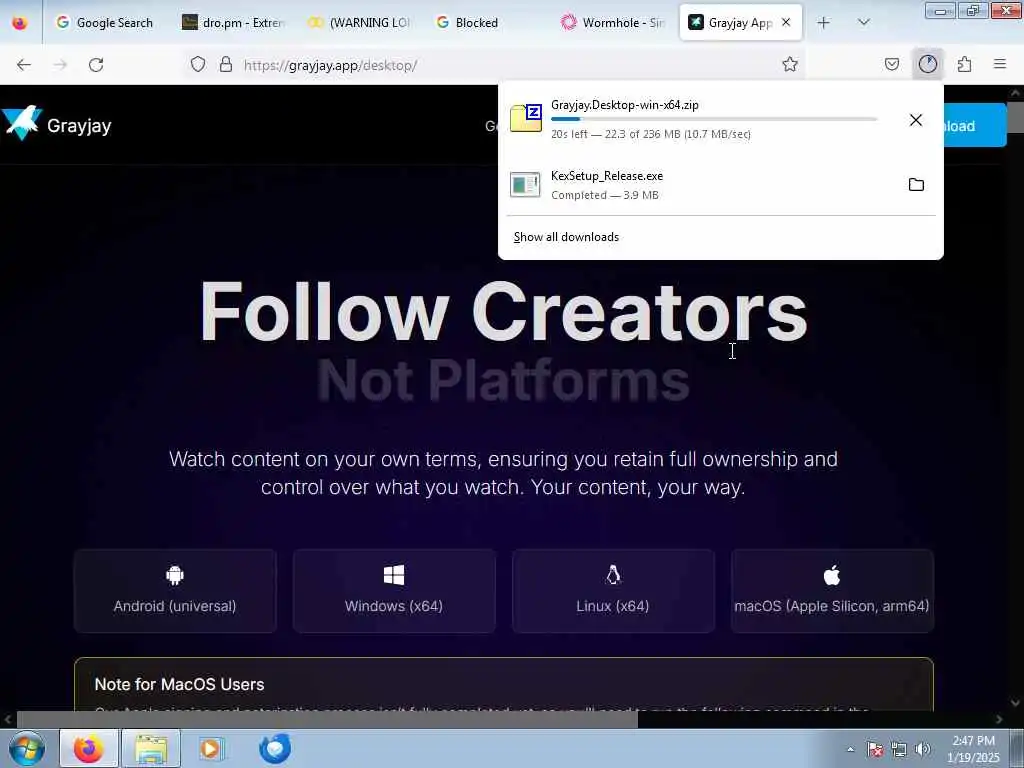Click the Firefox View icon
The width and height of the screenshot is (1024, 768).
[20, 23]
